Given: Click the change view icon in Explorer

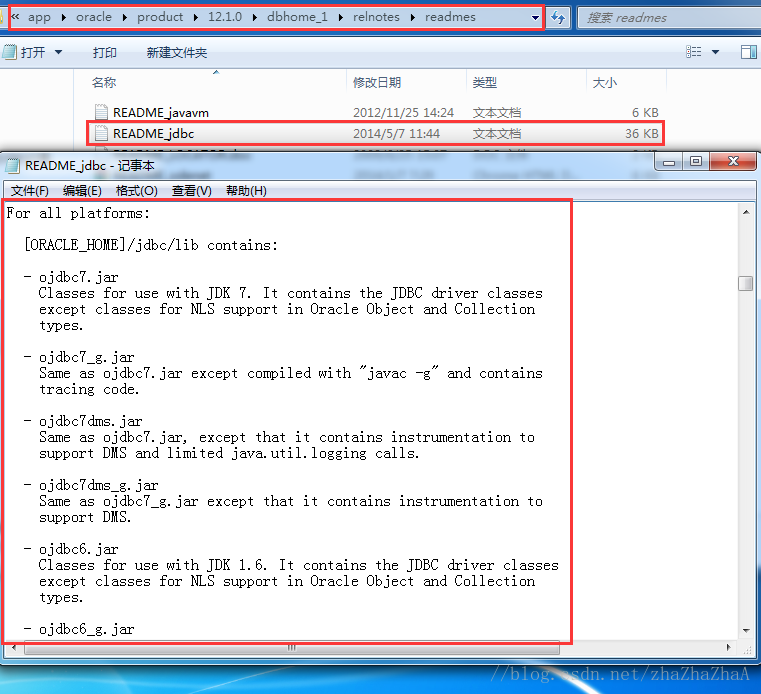Looking at the screenshot, I should point(694,52).
